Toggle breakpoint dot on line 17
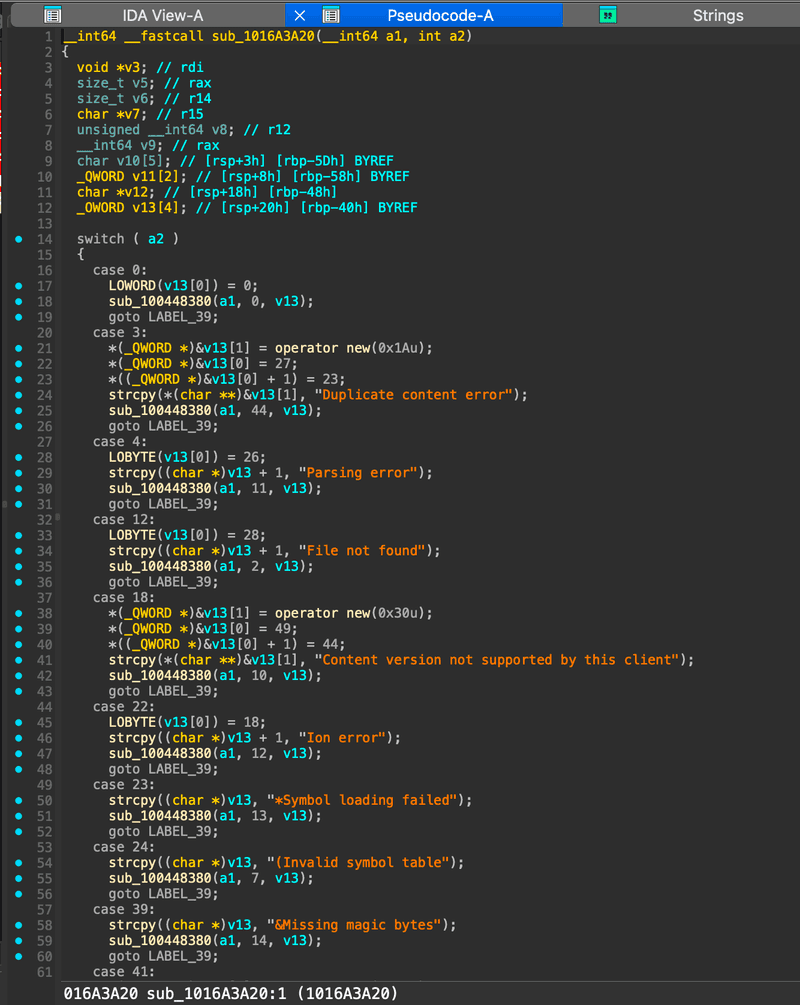Screen dimensions: 800x1005 [19, 286]
